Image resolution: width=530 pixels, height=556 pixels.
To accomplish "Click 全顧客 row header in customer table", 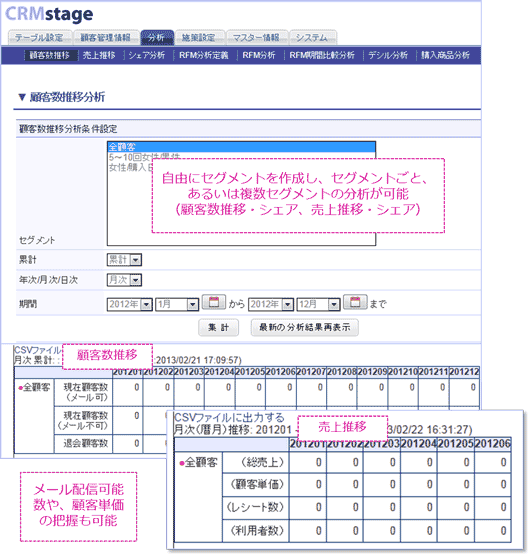I will (x=34, y=387).
